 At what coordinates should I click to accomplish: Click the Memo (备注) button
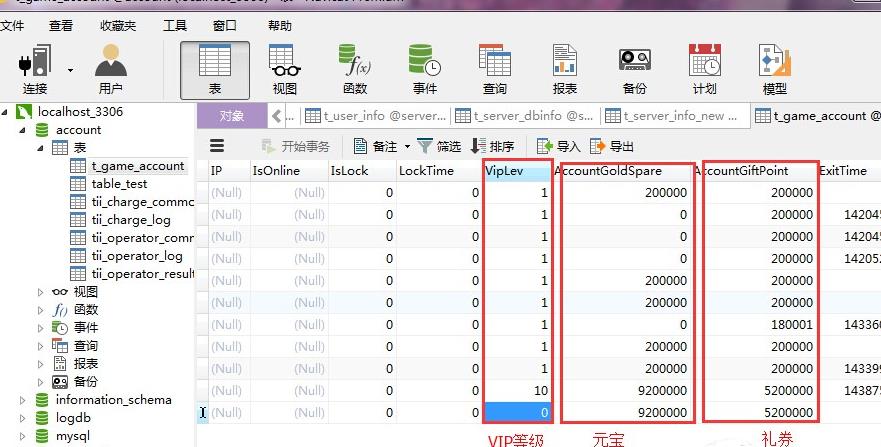(x=376, y=147)
